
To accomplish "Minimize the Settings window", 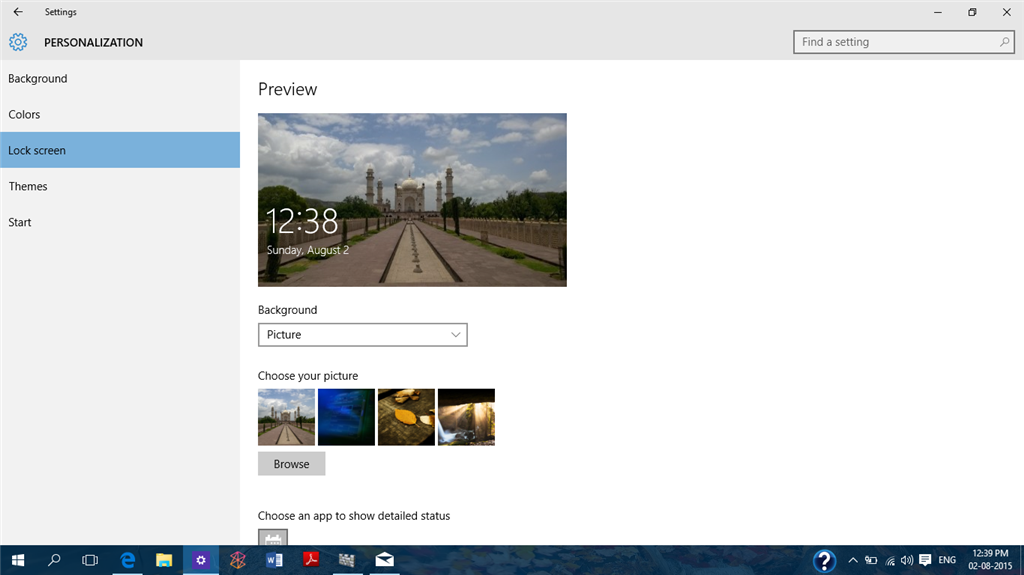I will tap(938, 12).
